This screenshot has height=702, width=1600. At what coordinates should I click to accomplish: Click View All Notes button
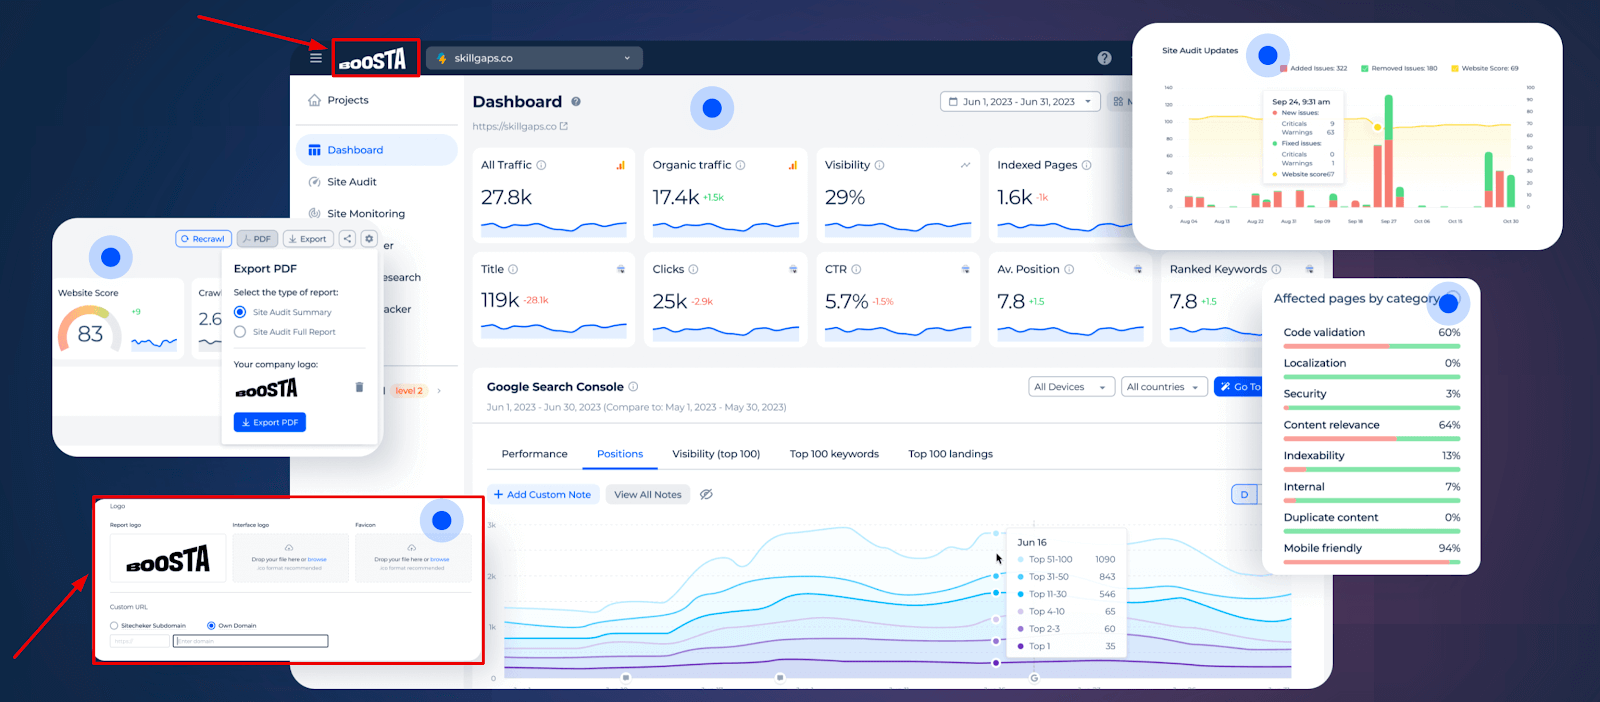point(648,494)
